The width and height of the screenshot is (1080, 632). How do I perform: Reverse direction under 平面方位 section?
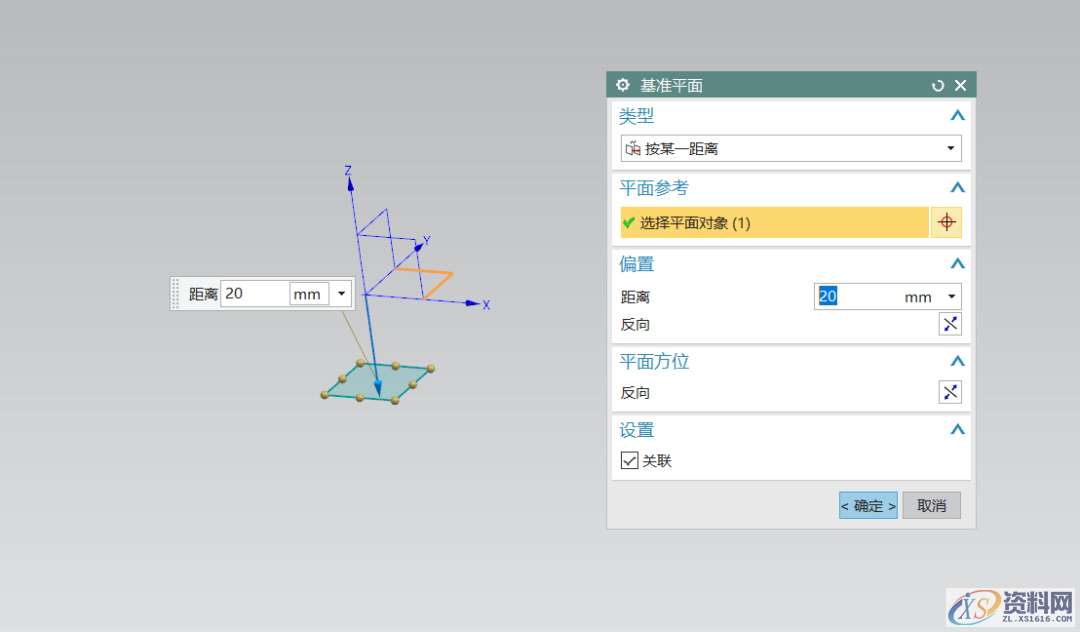click(x=949, y=392)
